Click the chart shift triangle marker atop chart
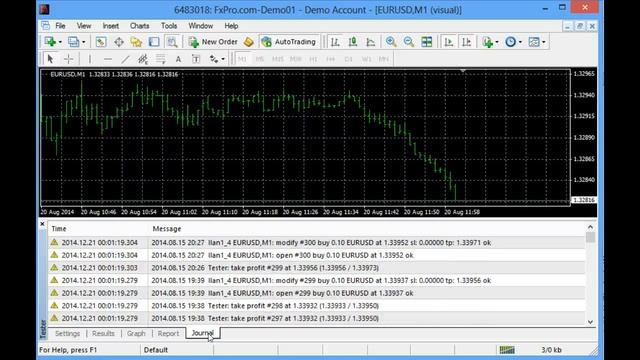640x360 pixels. (463, 71)
